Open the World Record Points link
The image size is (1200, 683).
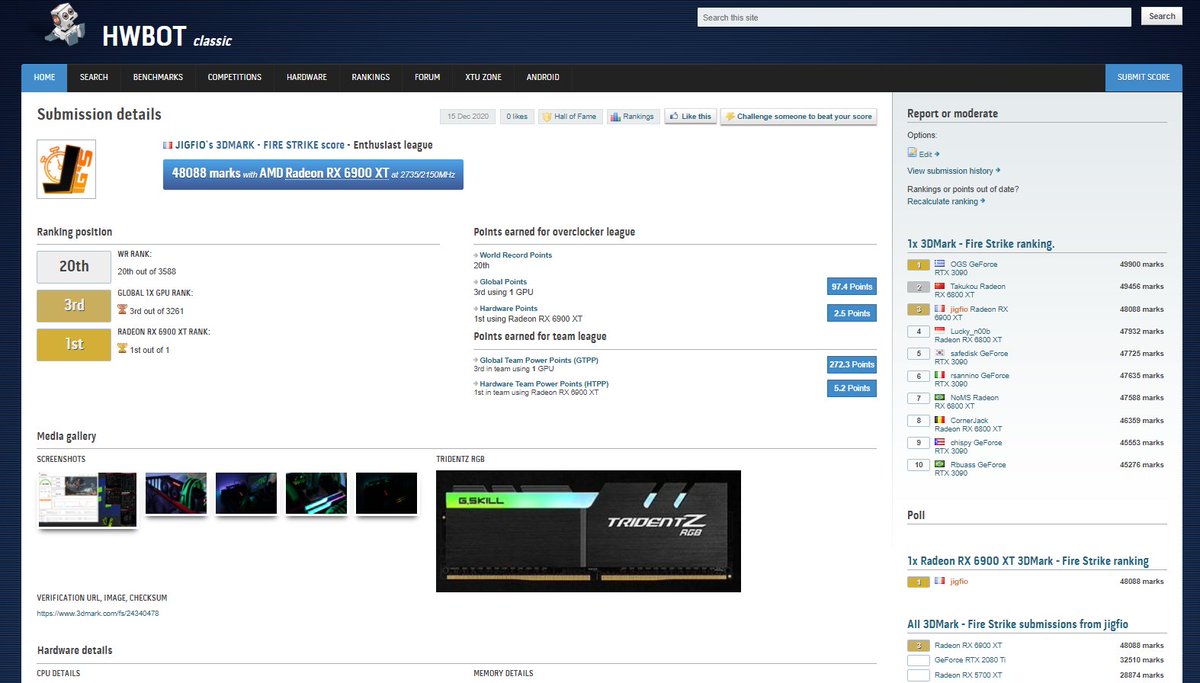(x=516, y=255)
